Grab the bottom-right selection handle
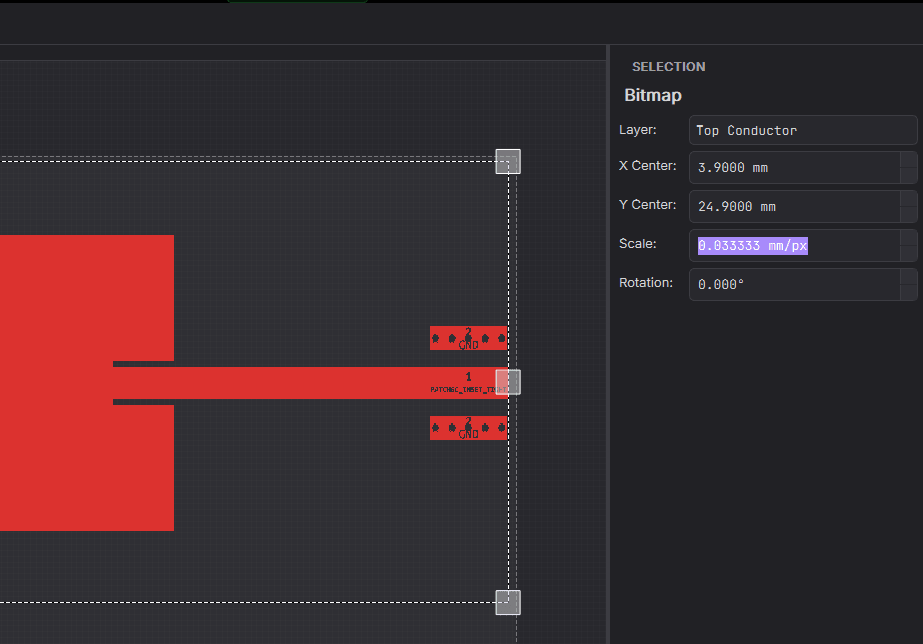This screenshot has height=644, width=923. coord(508,602)
